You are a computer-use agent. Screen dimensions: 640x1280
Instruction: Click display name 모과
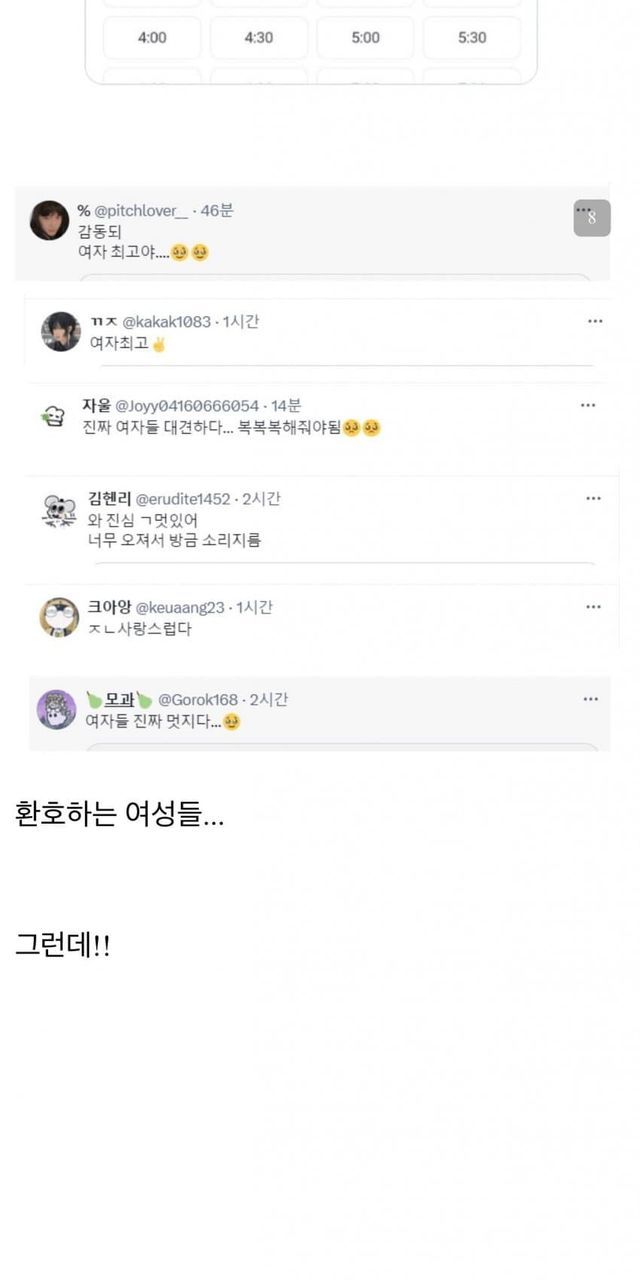pos(120,699)
